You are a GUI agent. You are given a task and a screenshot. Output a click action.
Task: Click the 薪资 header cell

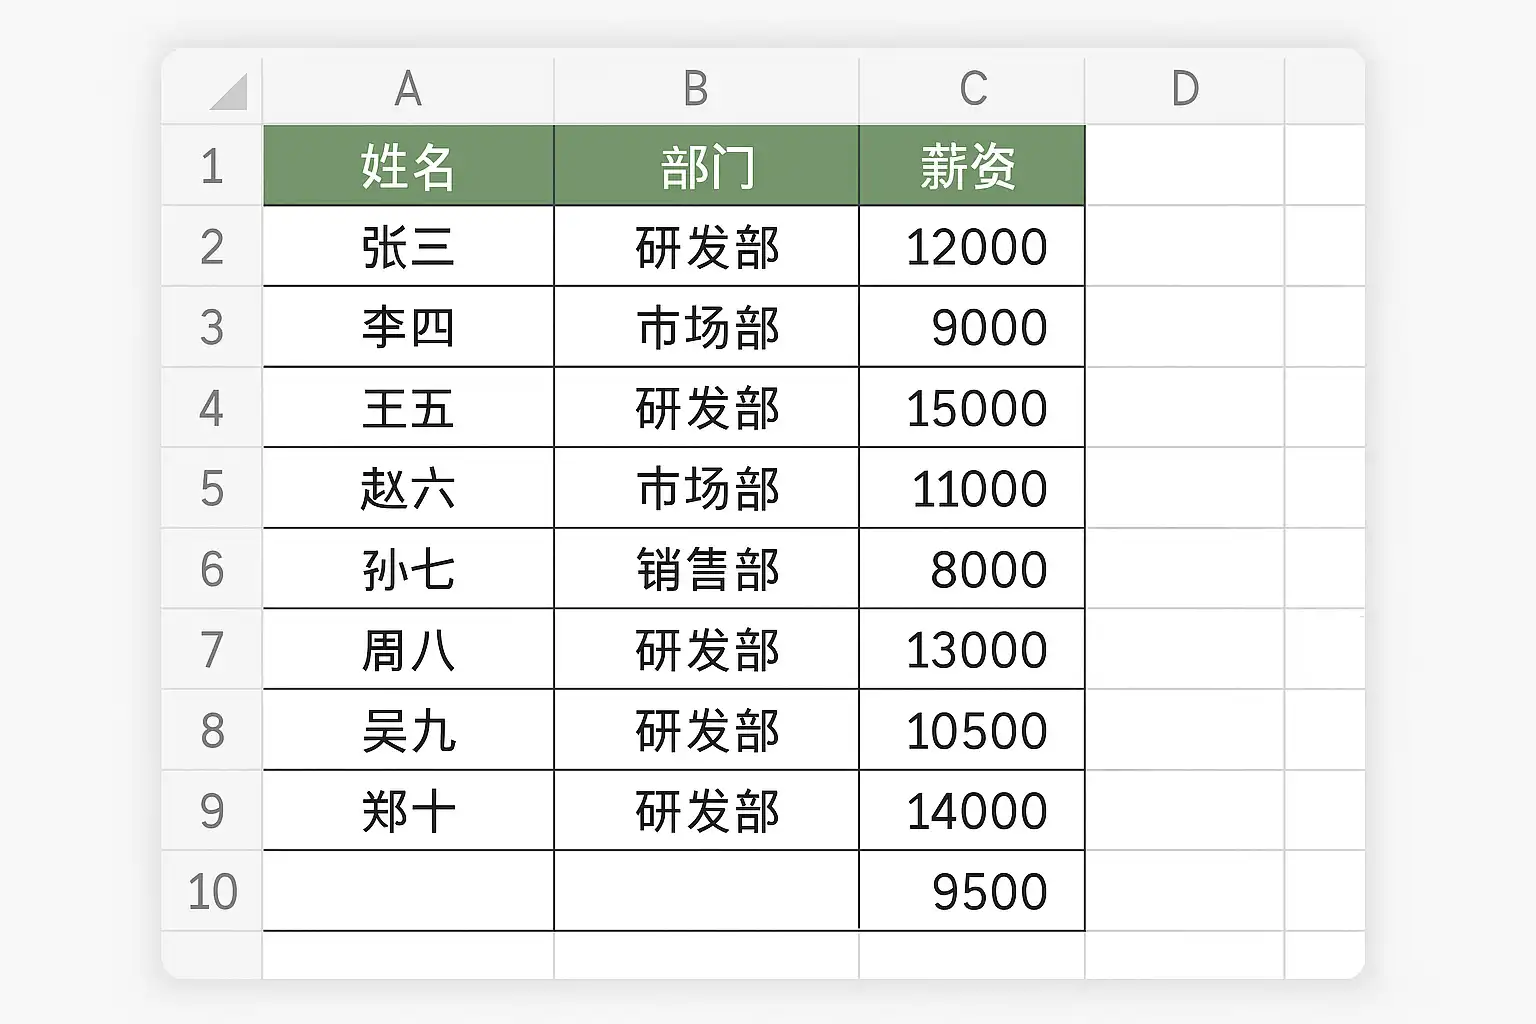pyautogui.click(x=972, y=166)
